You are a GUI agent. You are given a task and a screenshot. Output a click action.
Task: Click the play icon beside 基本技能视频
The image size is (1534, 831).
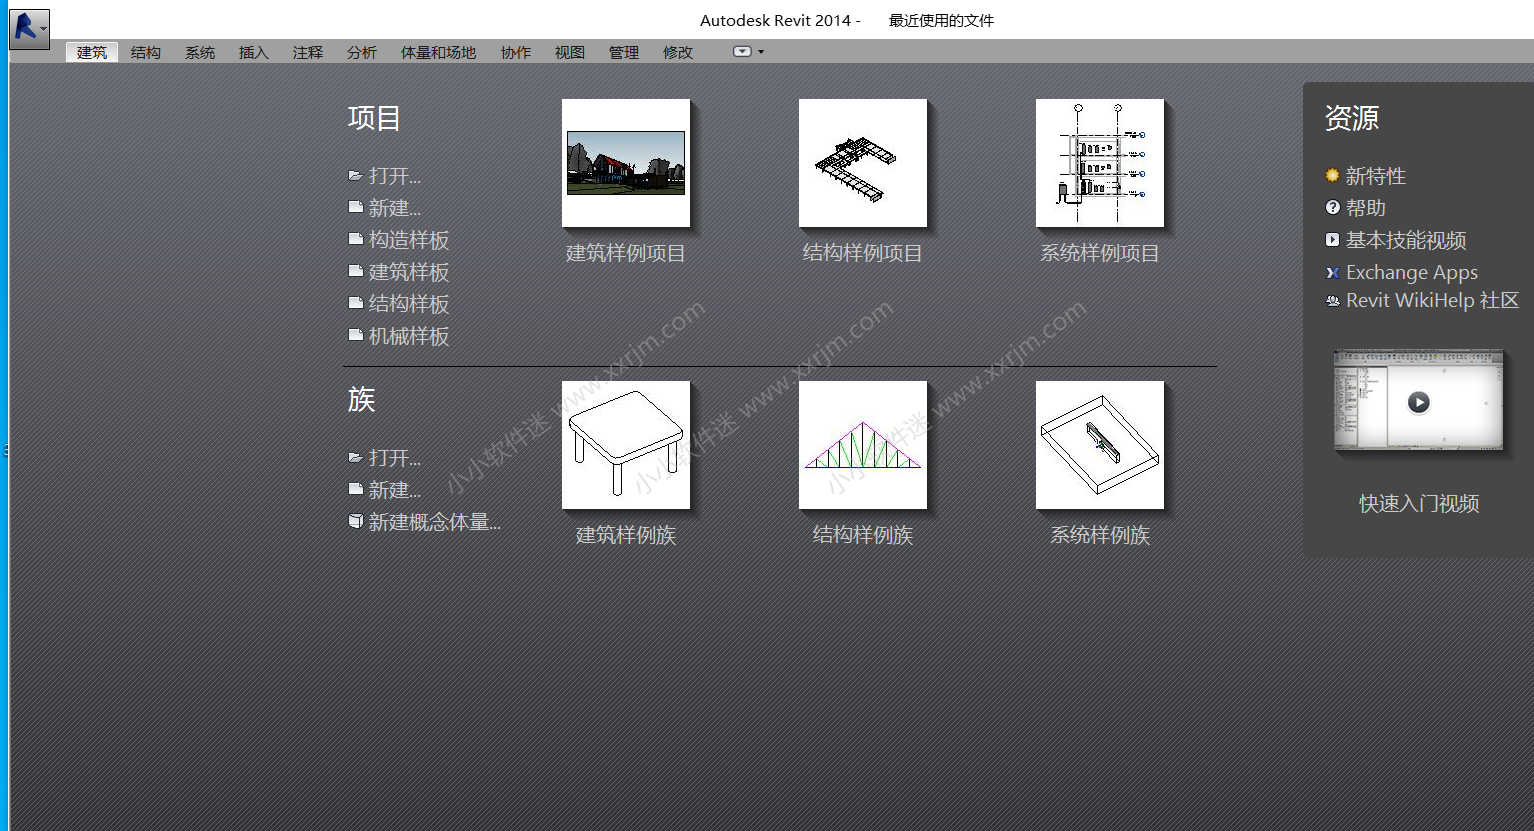pos(1332,239)
